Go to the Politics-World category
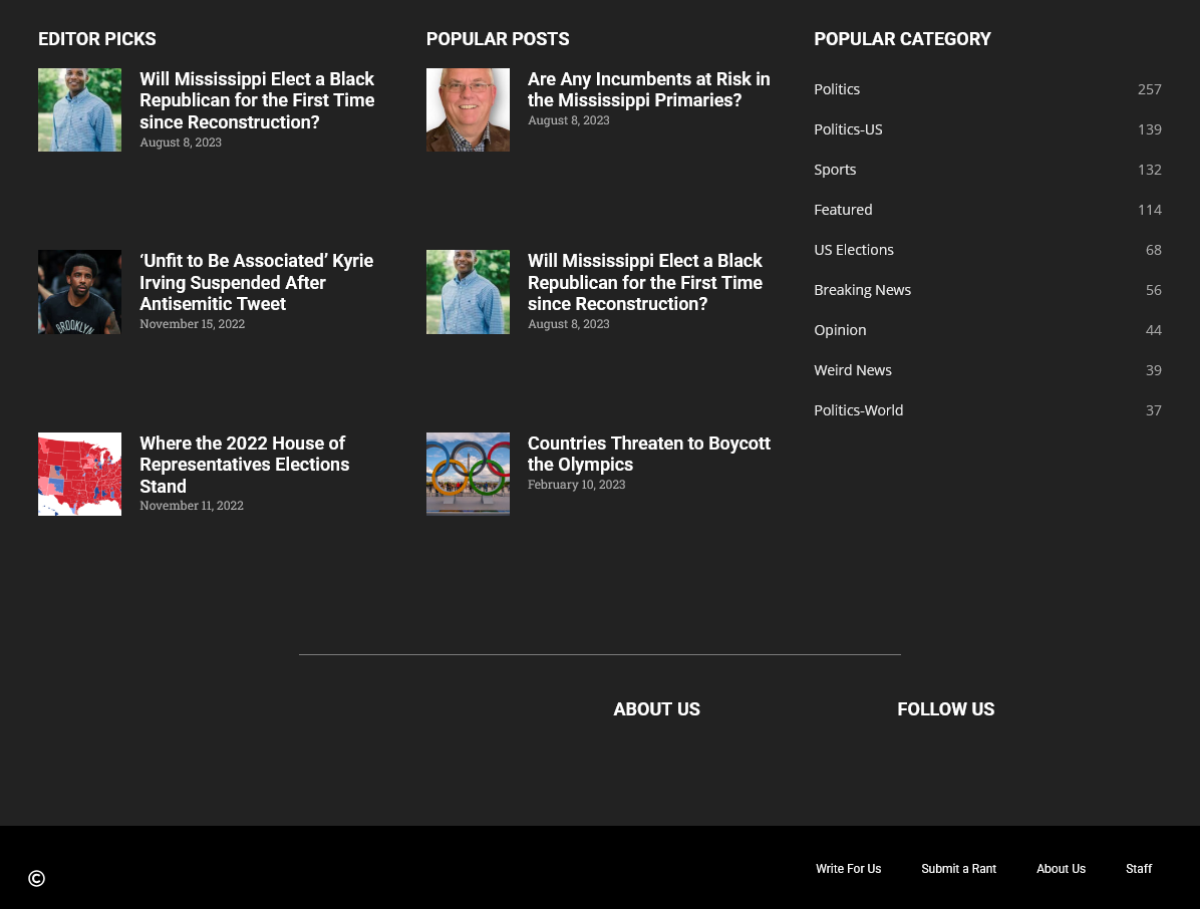 [x=858, y=410]
